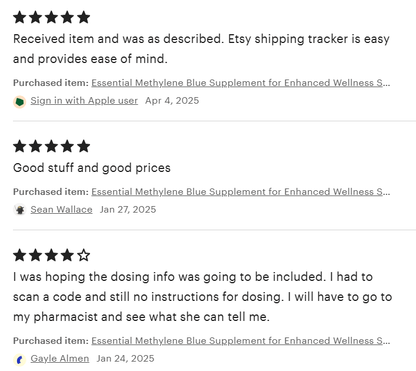The image size is (416, 371).
Task: Open purchased item link in Gayle Almen's review
Action: (x=241, y=341)
